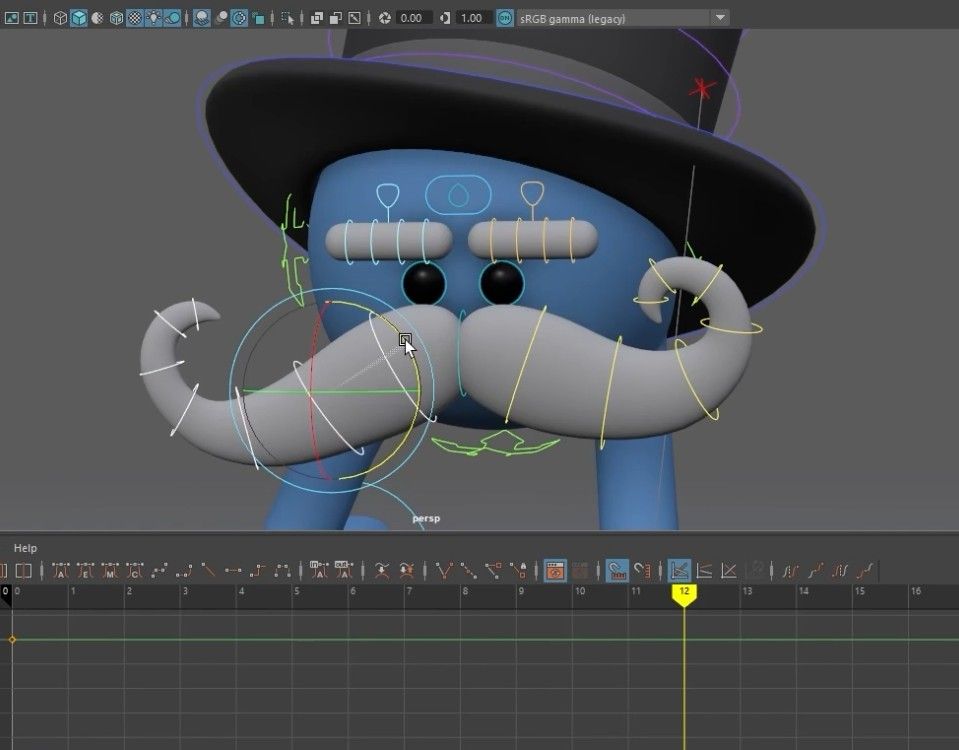Toggle use all lights bulb icon
Screen dimensions: 959x750
coord(154,18)
